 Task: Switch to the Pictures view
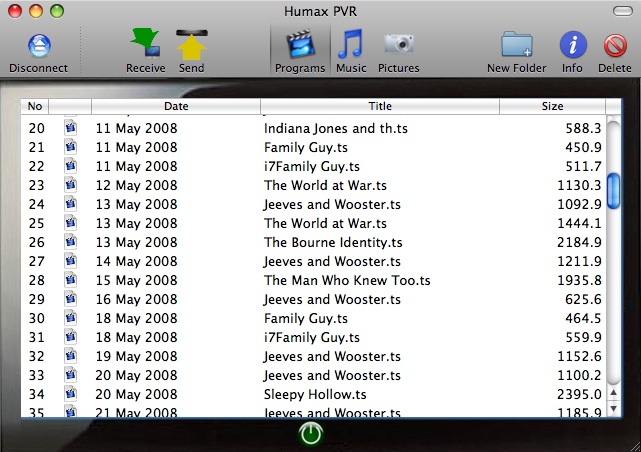[399, 50]
